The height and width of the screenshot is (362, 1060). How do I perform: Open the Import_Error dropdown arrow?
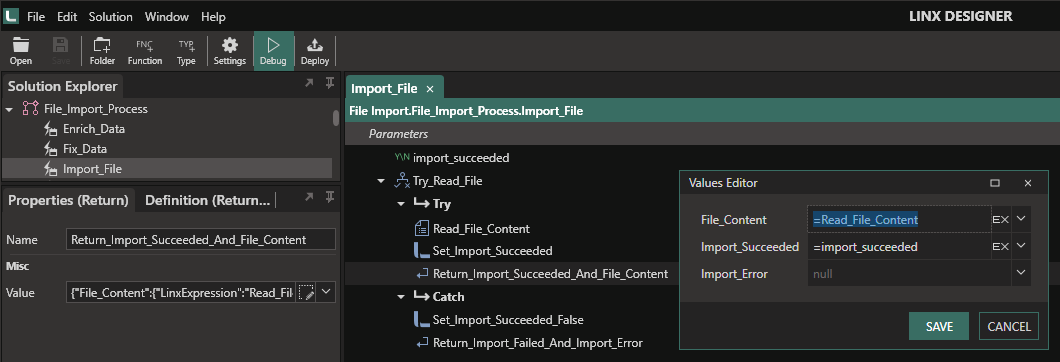coord(1021,274)
